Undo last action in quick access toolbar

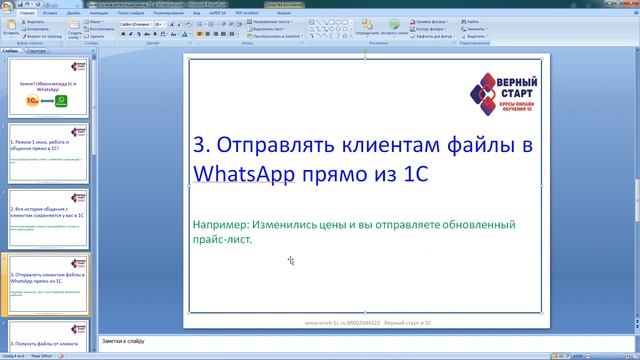27,4
